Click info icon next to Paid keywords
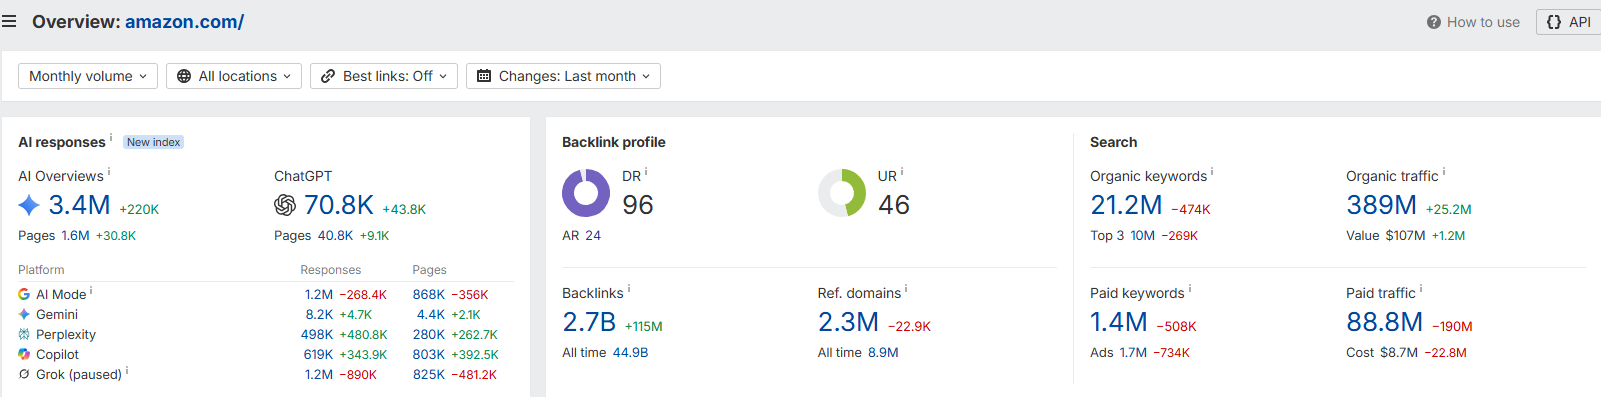This screenshot has height=397, width=1601. 1190,289
